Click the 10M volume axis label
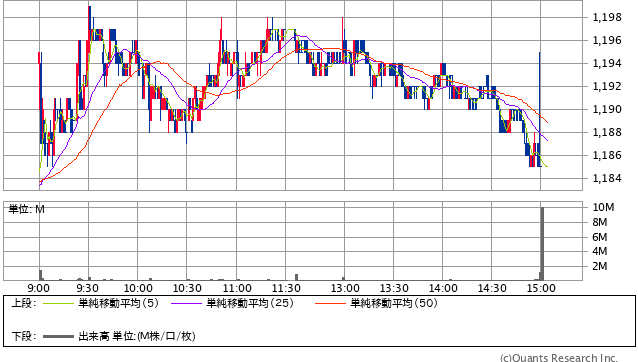638x362 pixels. point(603,207)
